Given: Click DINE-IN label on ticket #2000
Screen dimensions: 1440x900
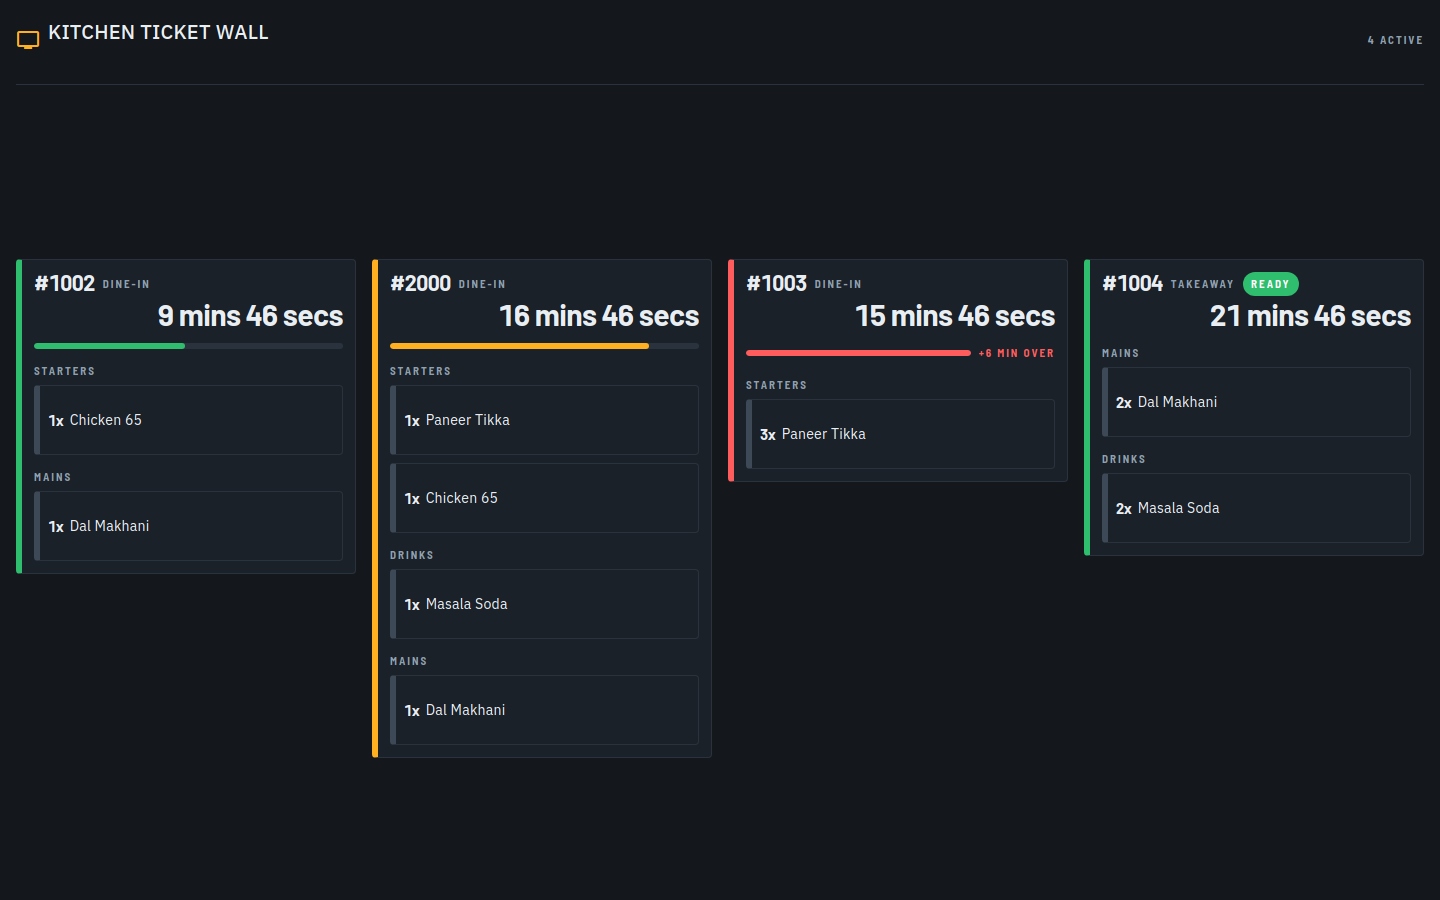Looking at the screenshot, I should click(482, 285).
